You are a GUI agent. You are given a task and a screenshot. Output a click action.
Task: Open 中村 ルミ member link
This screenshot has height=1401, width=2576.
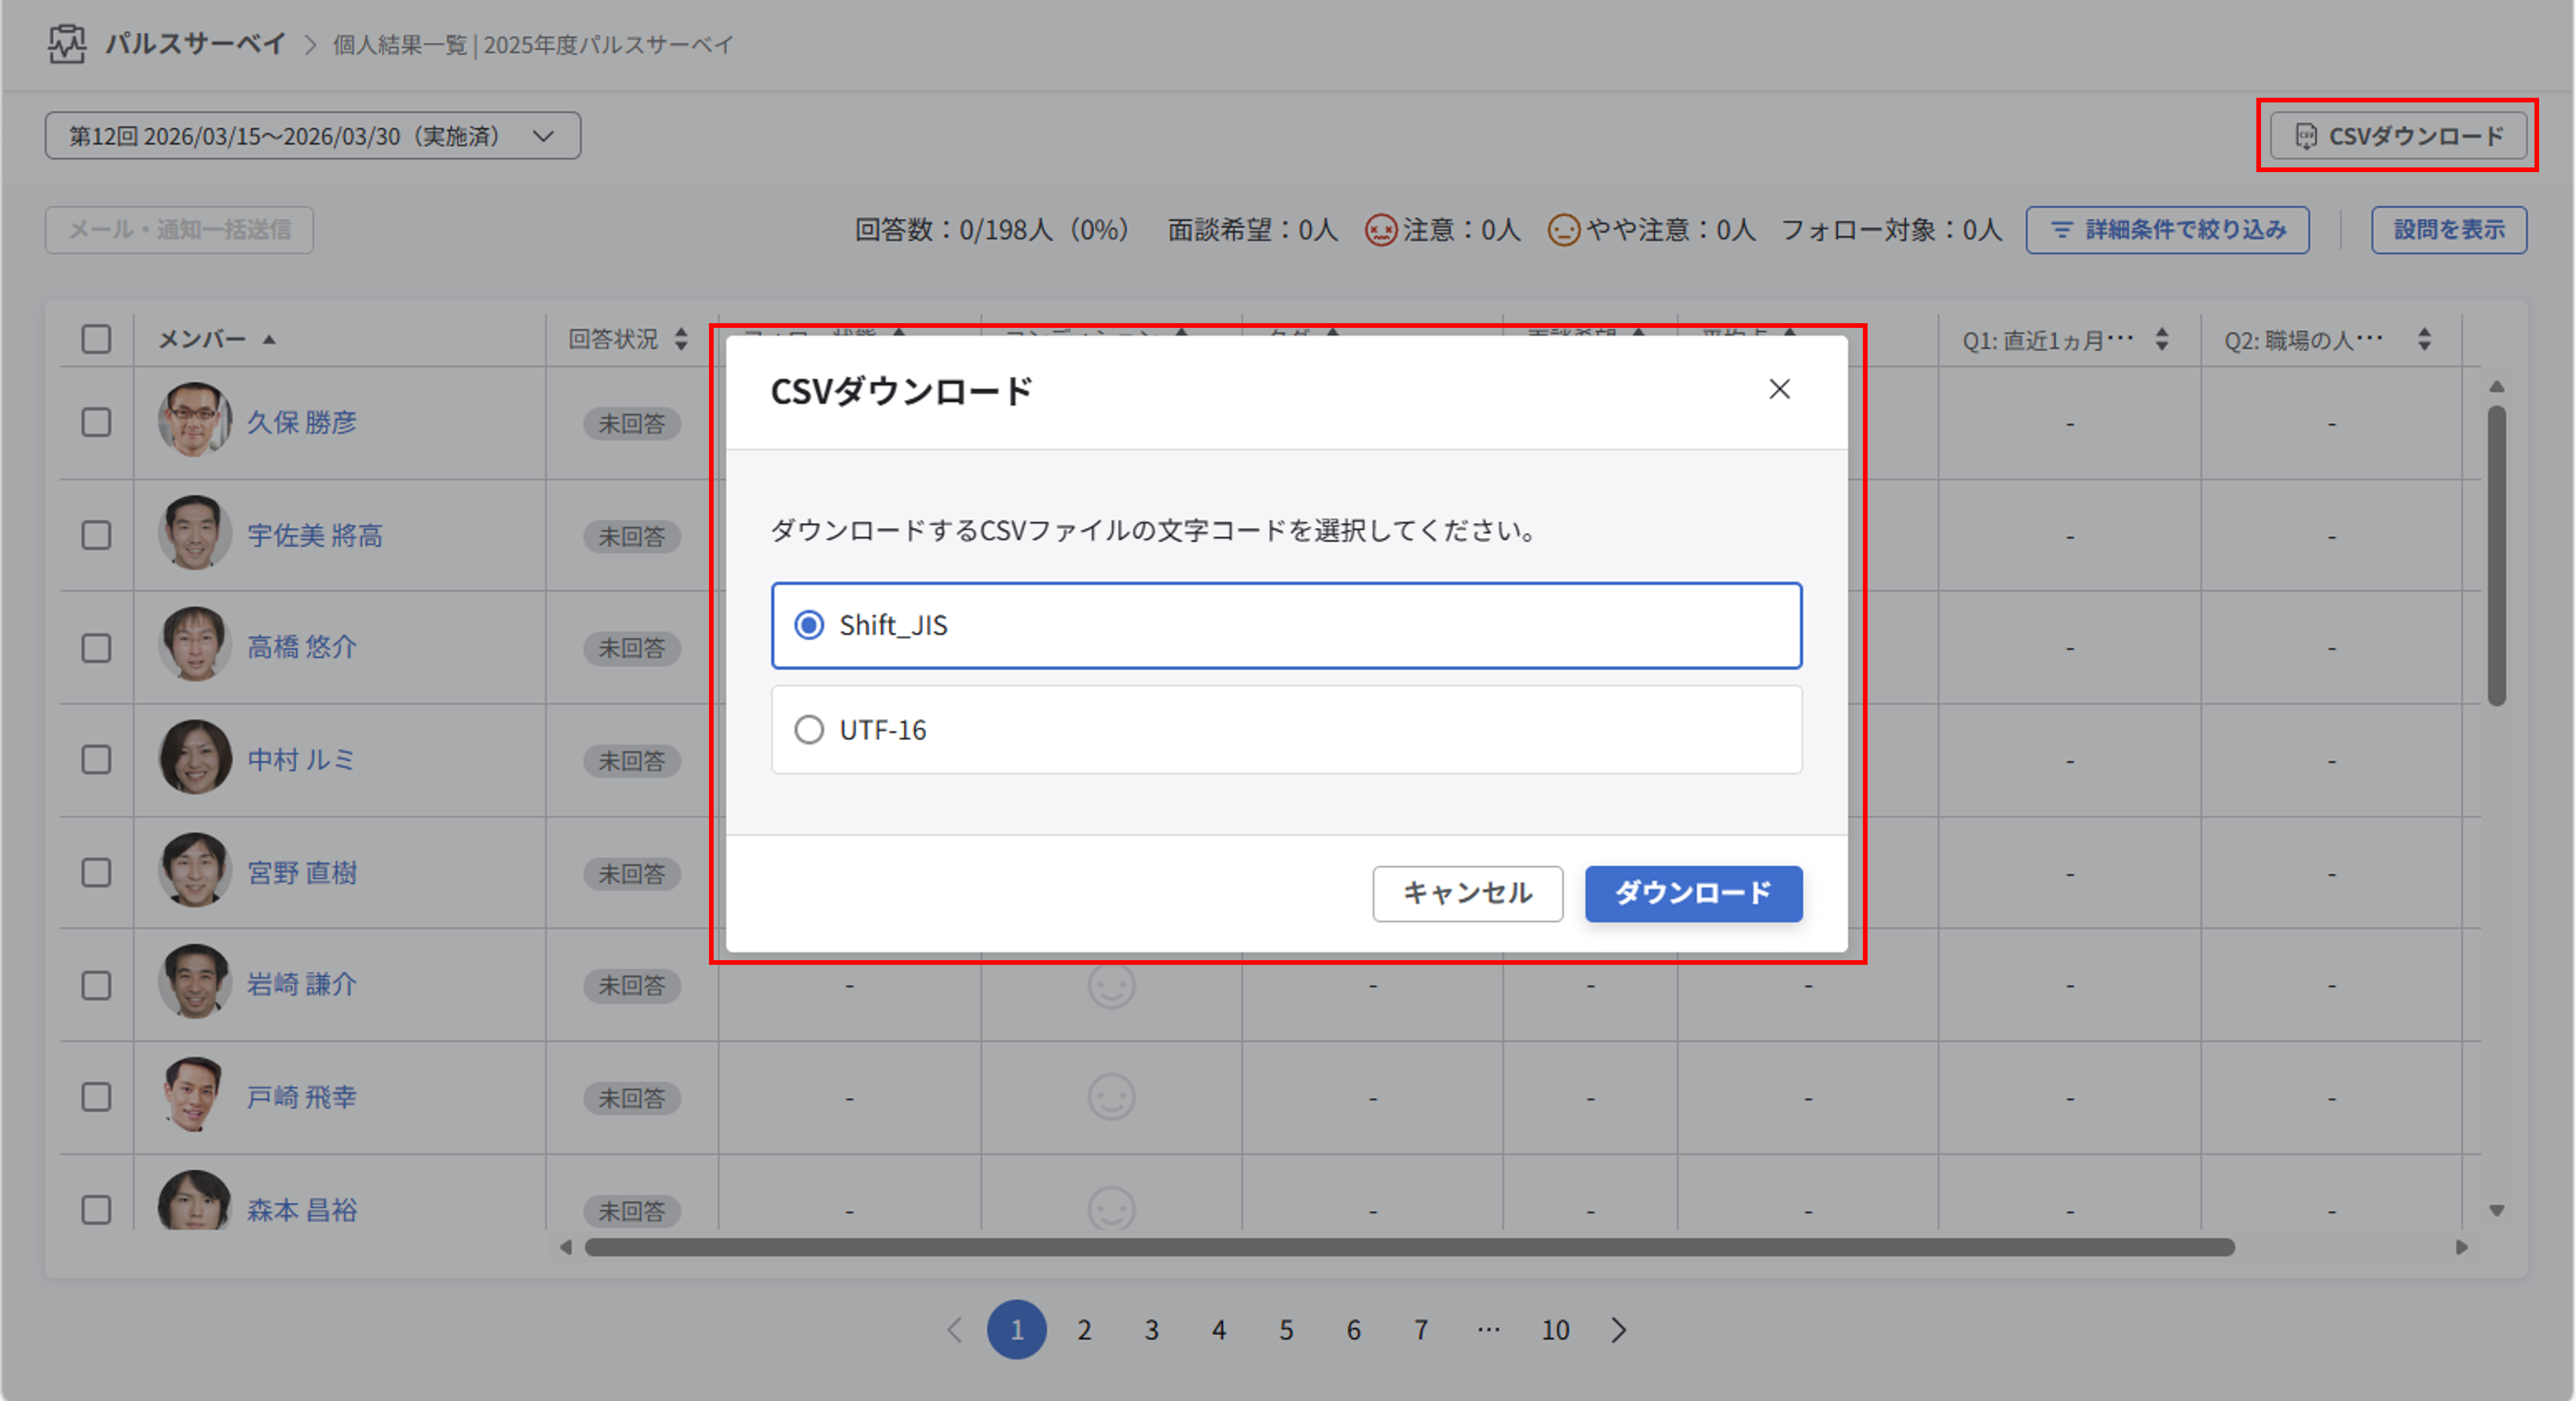coord(301,760)
